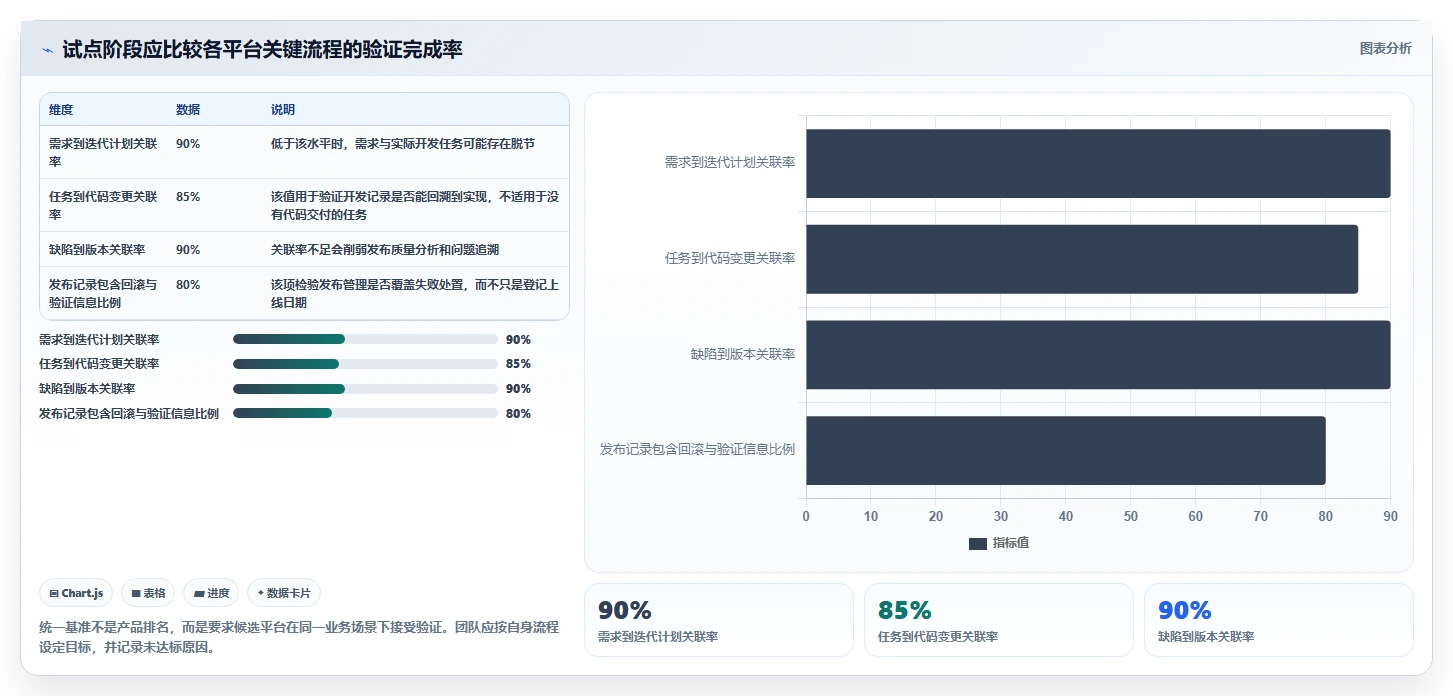Viewport: 1453px width, 696px height.
Task: Select the 数据卡片 tag chip
Action: click(x=284, y=593)
